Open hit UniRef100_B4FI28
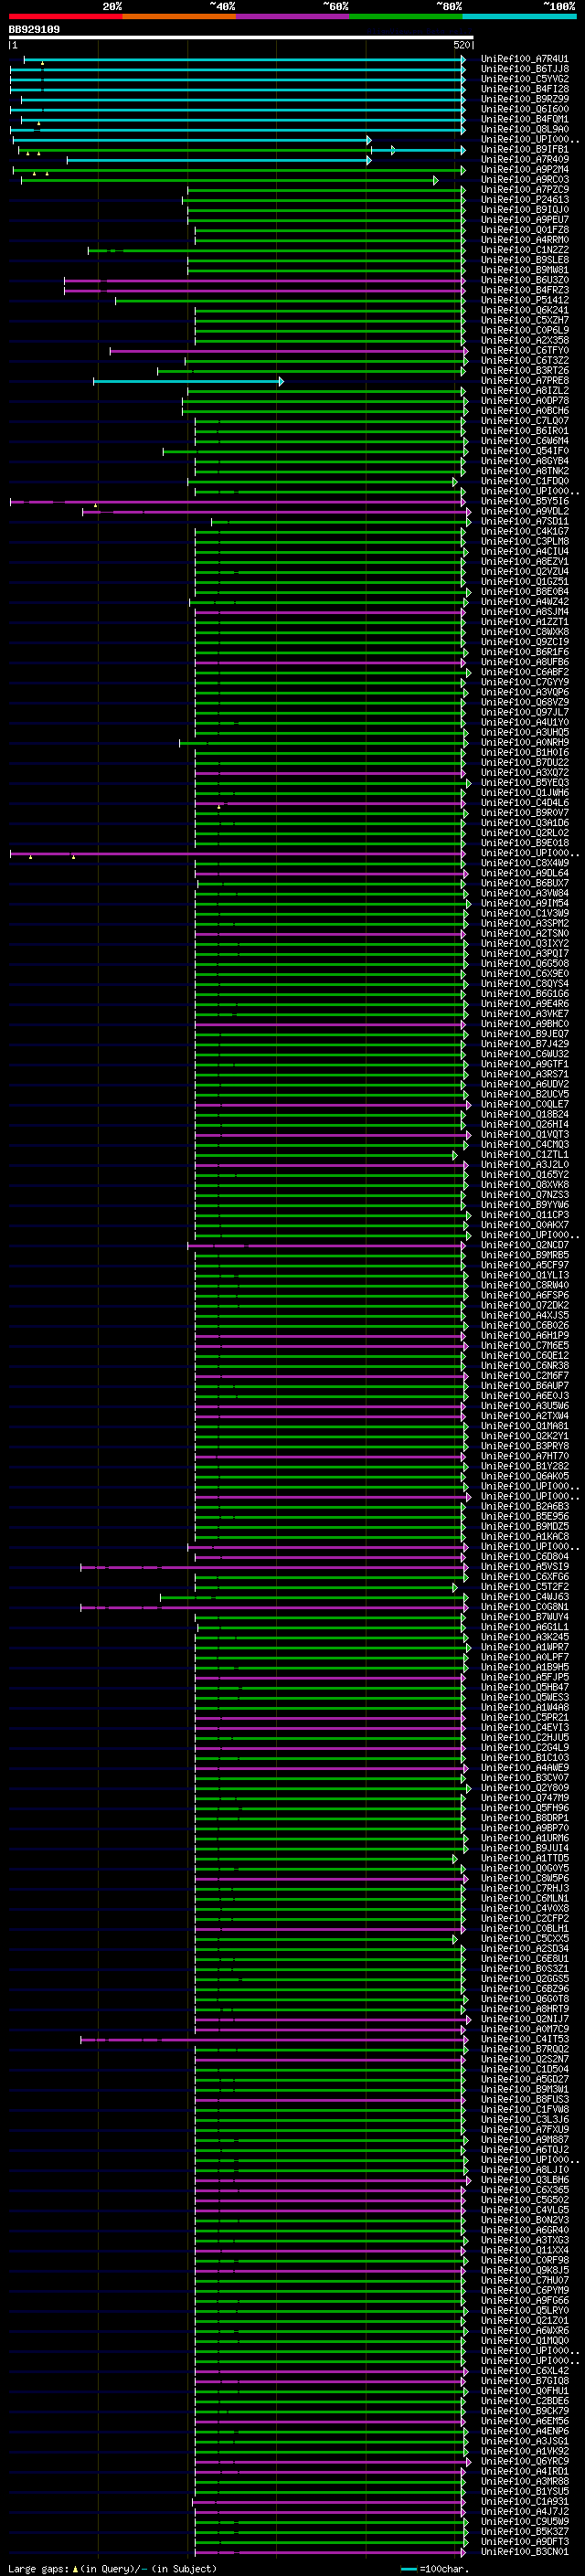This screenshot has width=585, height=2576. point(524,89)
